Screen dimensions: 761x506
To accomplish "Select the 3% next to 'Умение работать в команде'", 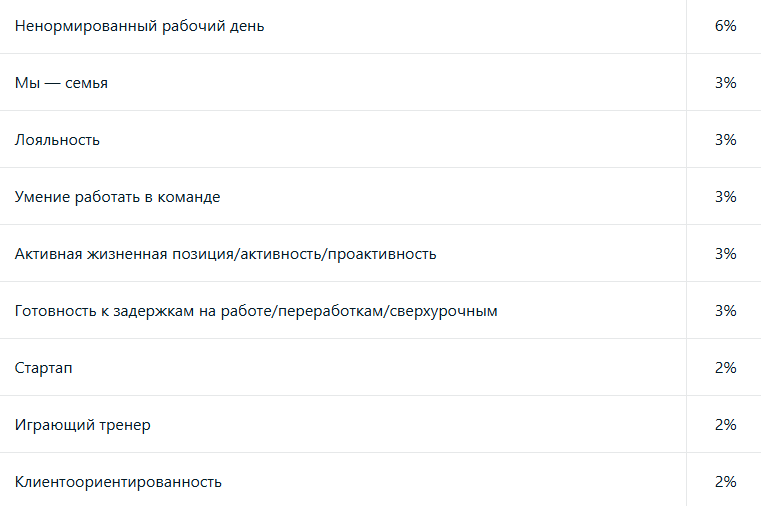I will tap(726, 197).
